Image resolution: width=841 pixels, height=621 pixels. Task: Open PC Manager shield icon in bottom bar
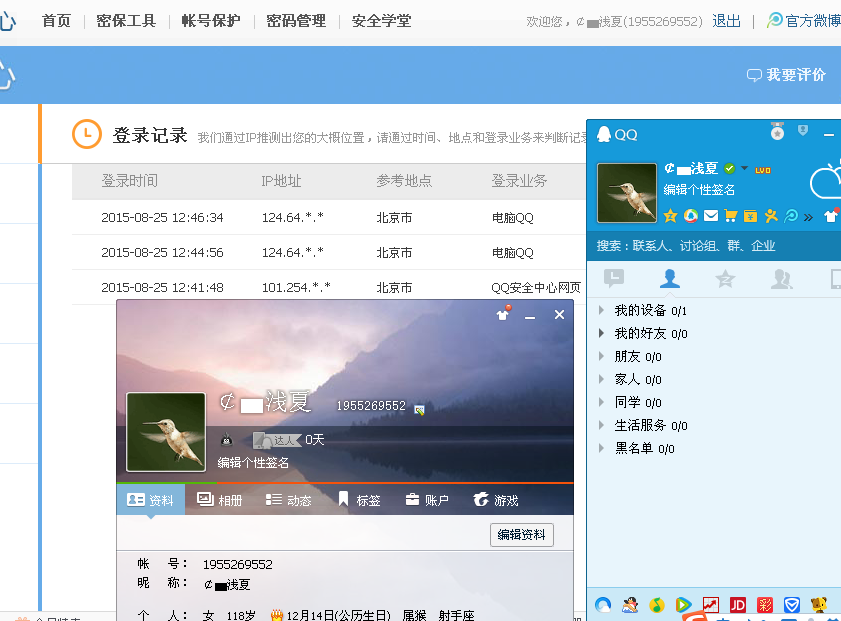pos(792,605)
